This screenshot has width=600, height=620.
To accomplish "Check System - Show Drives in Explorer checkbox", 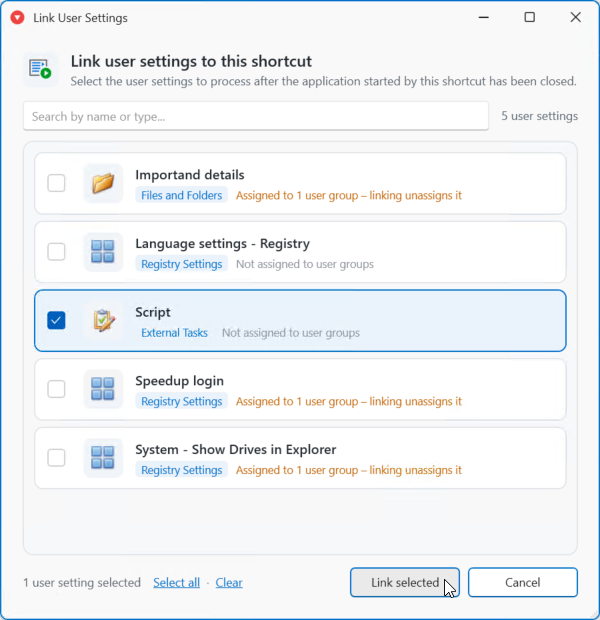I will (56, 458).
